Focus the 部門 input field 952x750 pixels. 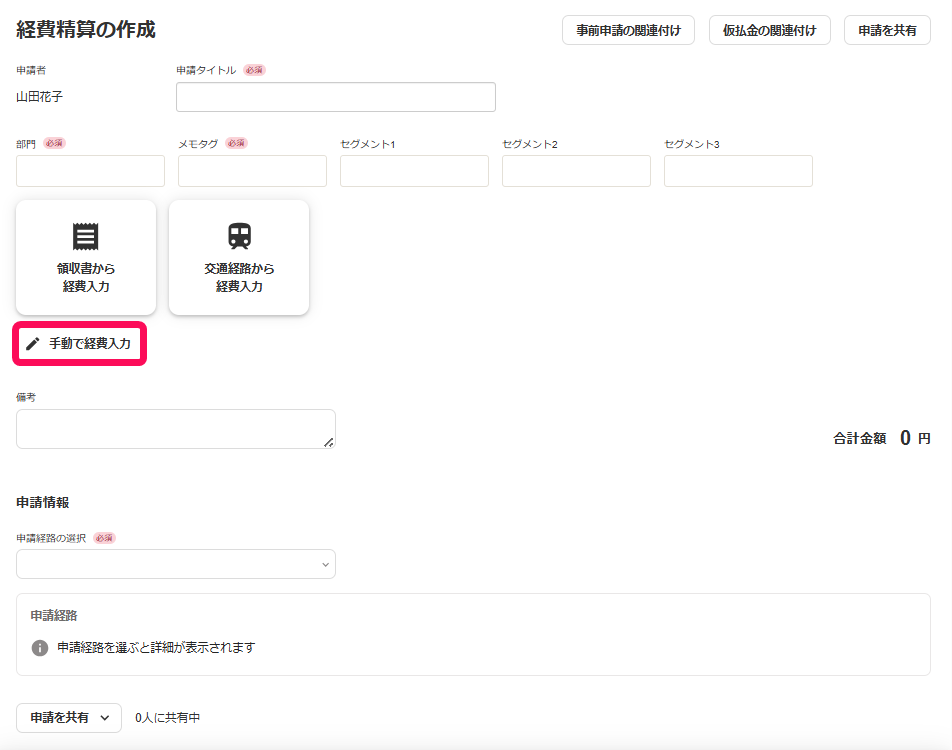coord(90,171)
